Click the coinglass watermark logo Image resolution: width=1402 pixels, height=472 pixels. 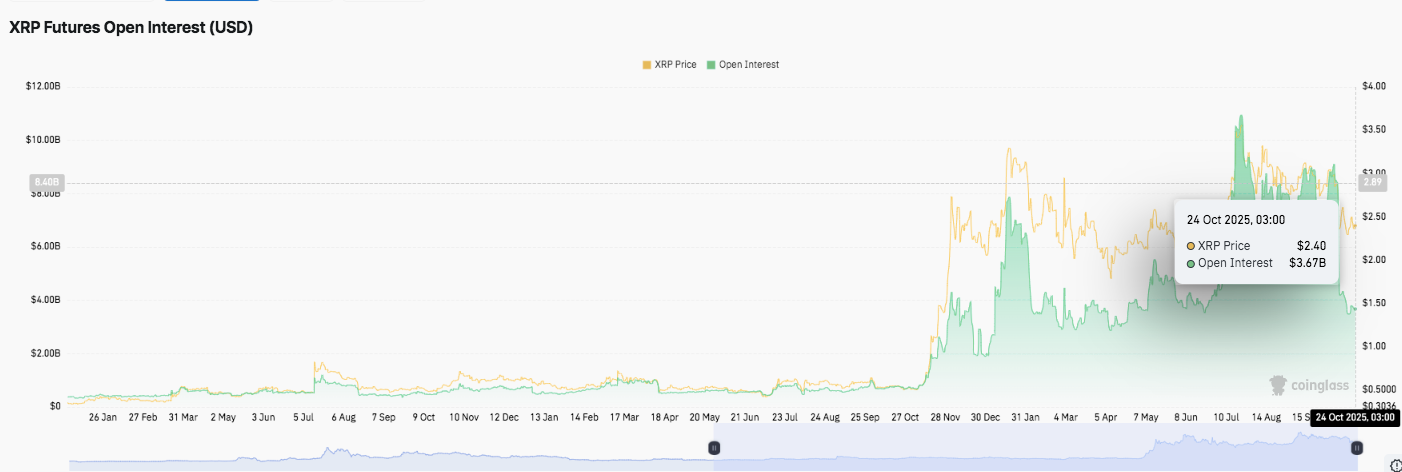coord(1309,385)
